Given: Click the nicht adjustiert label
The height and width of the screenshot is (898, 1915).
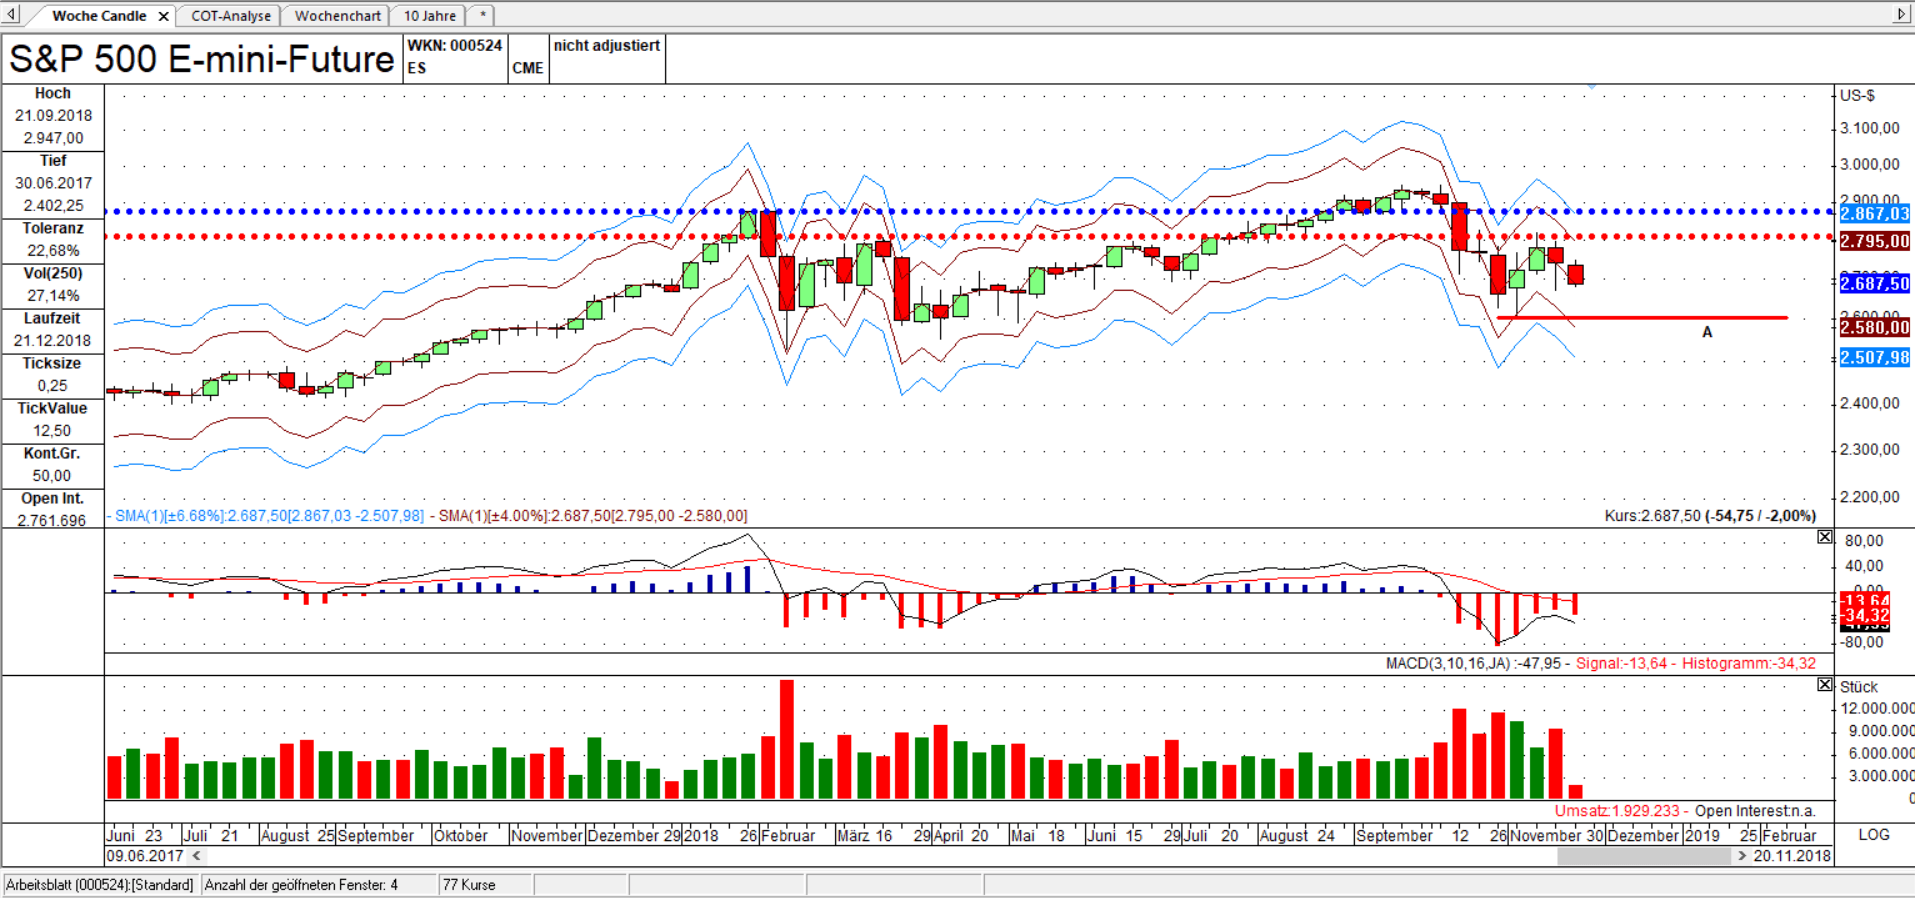Looking at the screenshot, I should point(607,45).
